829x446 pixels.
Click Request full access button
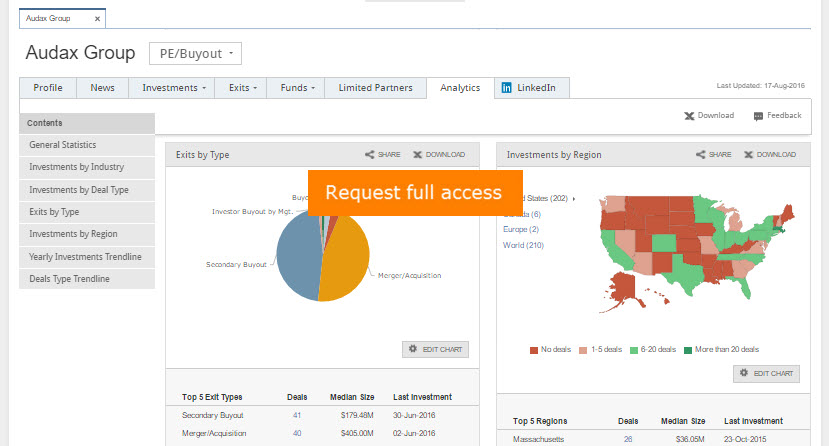[x=415, y=193]
